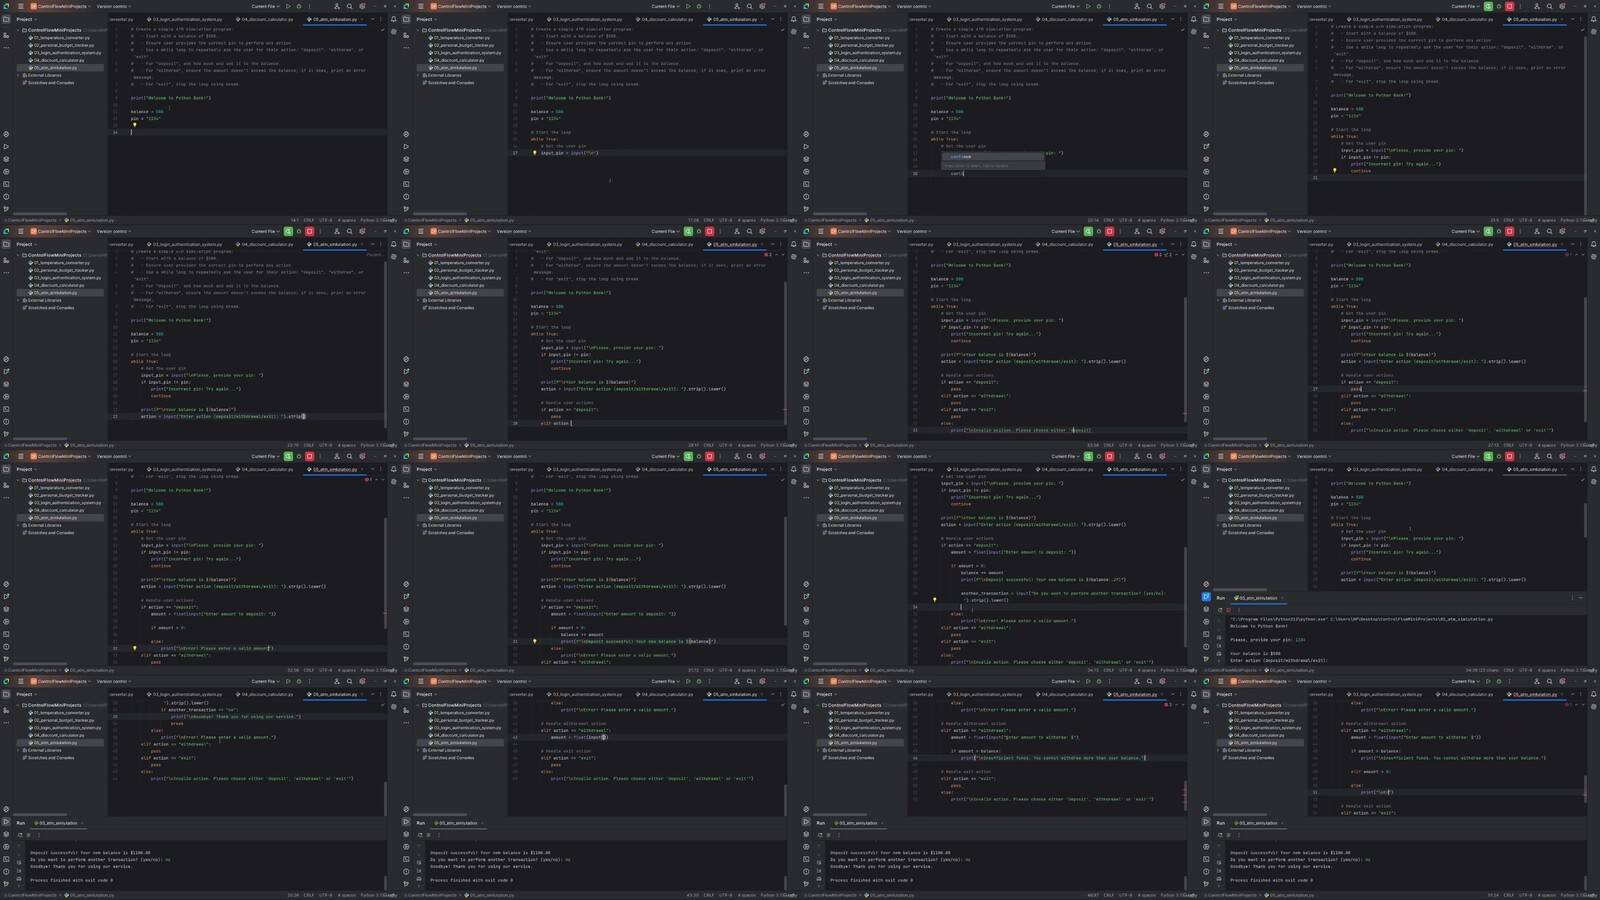This screenshot has height=900, width=1600.
Task: Click "Process finished" console line, "elif amount < 0:" screenshot
Action: tap(1271, 880)
